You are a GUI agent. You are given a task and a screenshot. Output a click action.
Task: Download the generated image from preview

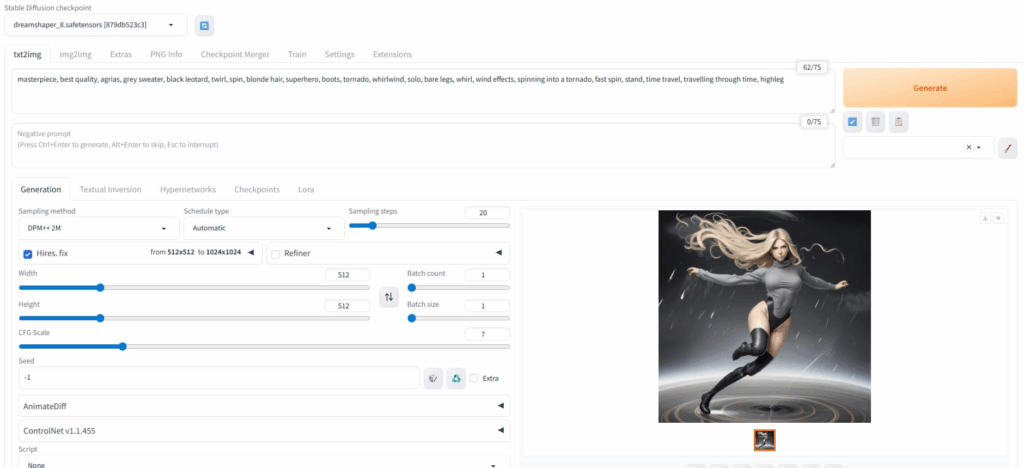(x=984, y=217)
